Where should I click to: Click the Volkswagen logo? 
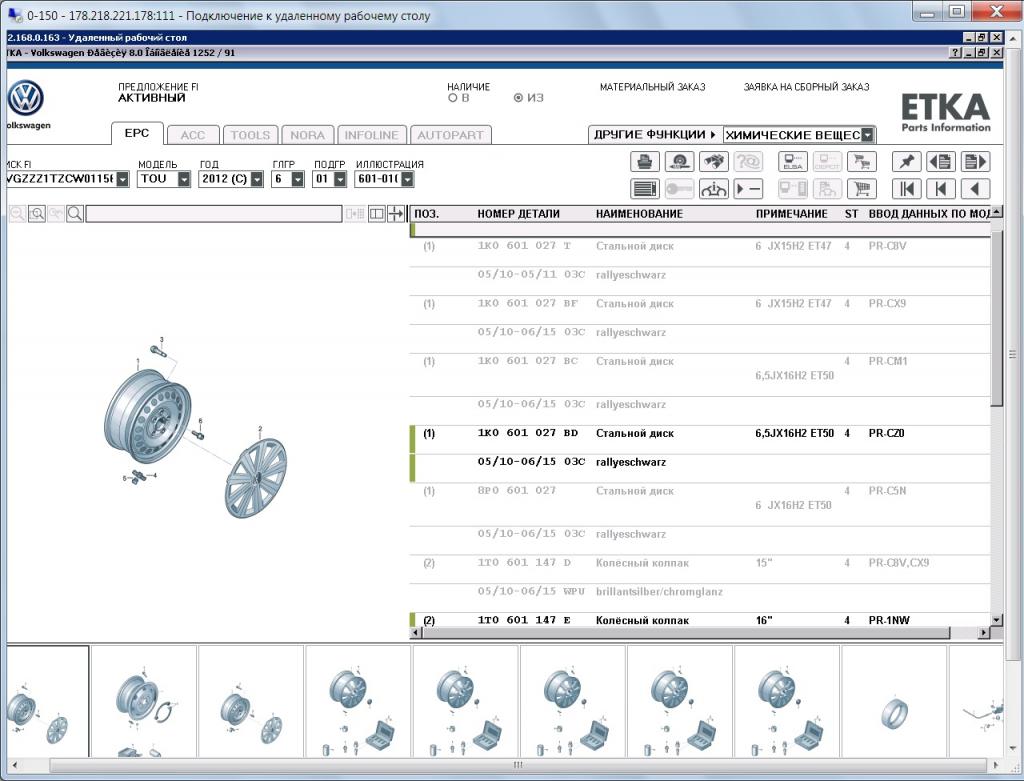[x=25, y=99]
